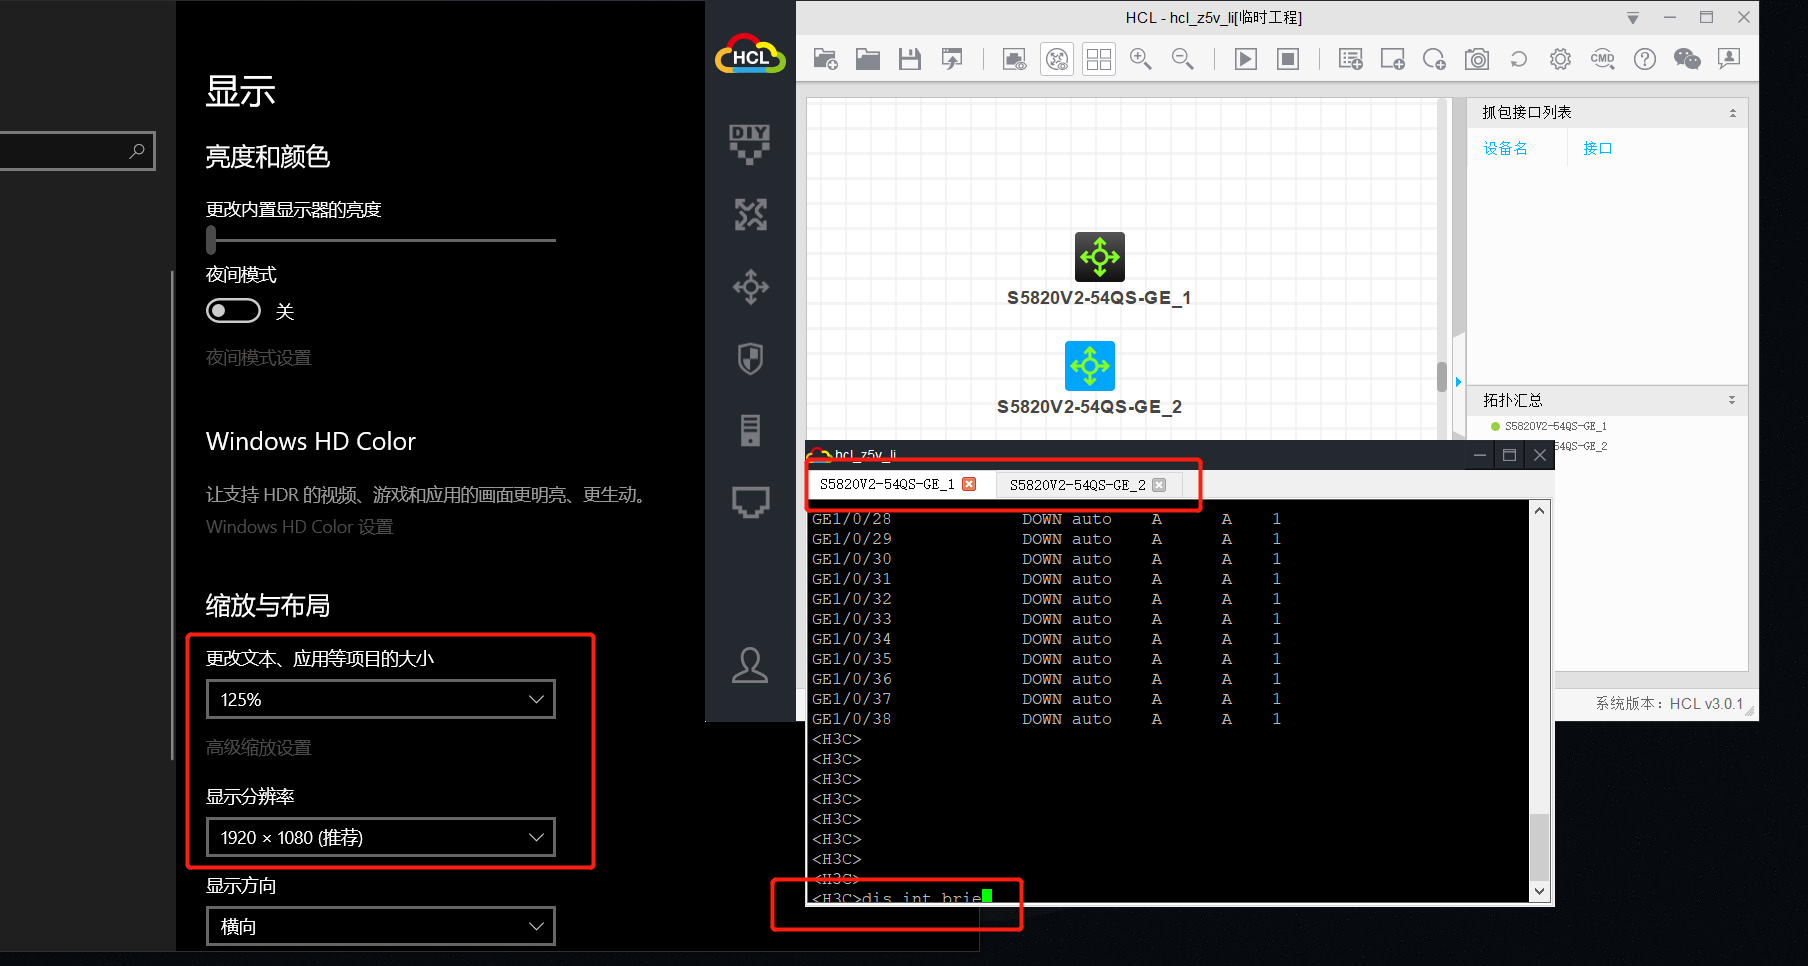1808x966 pixels.
Task: Close the S5820V2-54QS-GE_1 terminal tab
Action: click(x=968, y=485)
